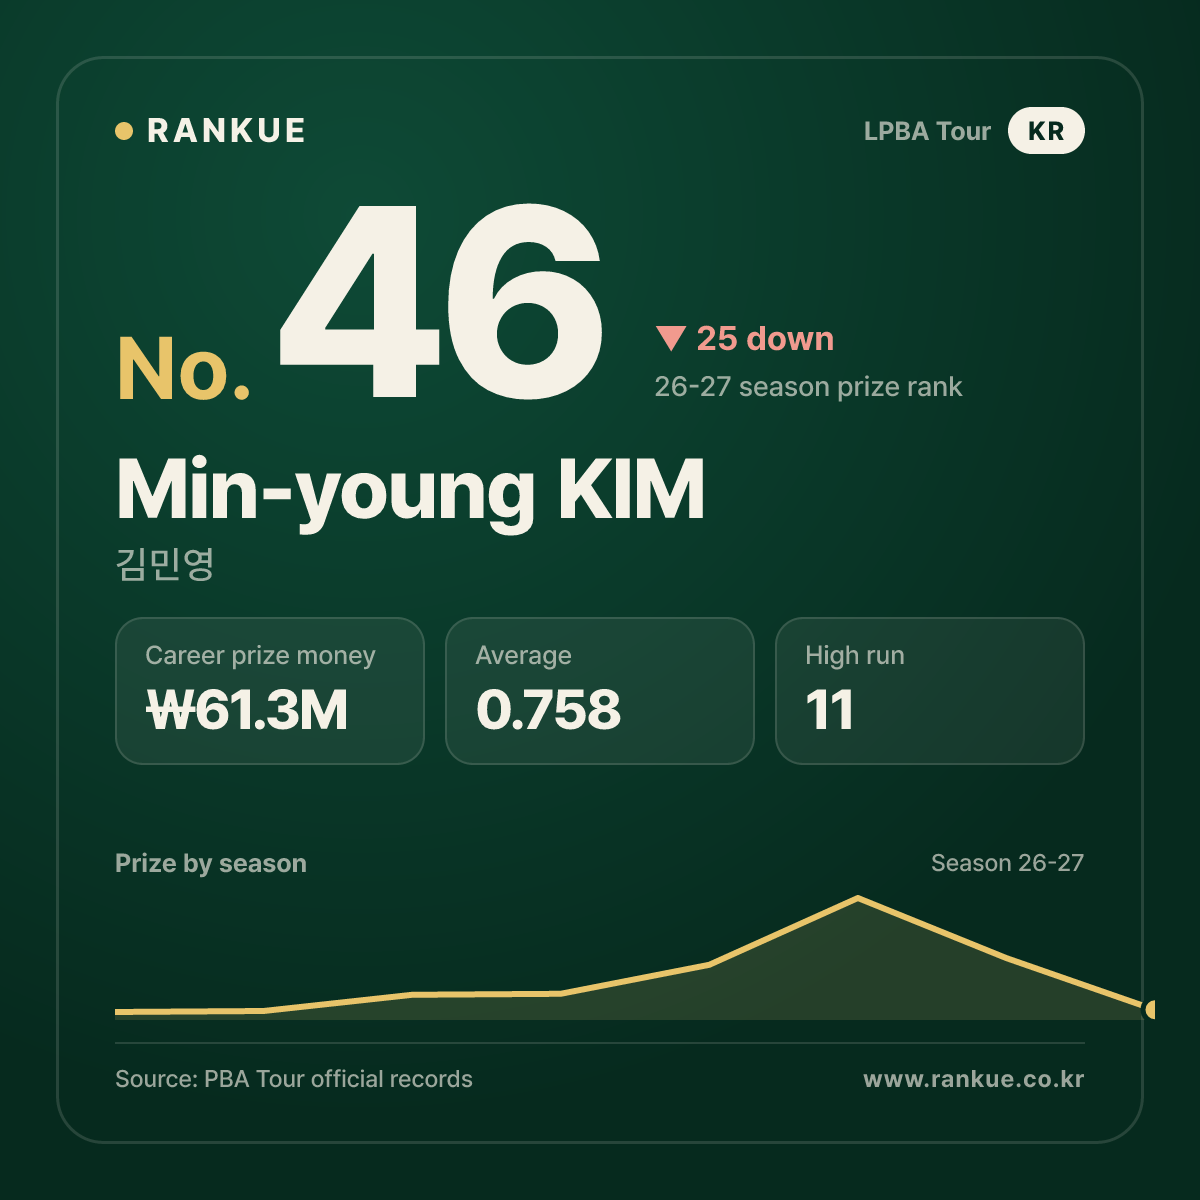
Task: Click 'Source: PBA Tour official records' text
Action: (294, 1079)
